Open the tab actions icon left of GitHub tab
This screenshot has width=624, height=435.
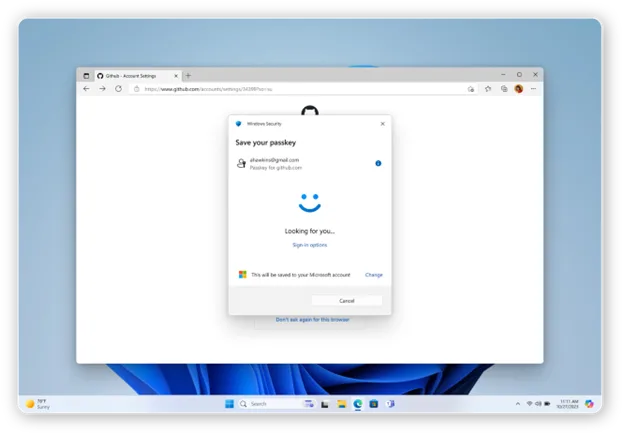click(x=86, y=76)
